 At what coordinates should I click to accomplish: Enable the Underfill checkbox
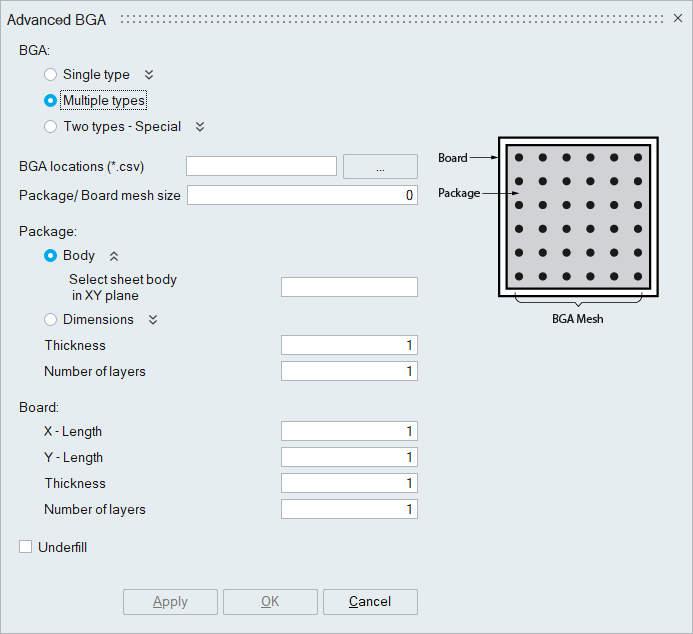[26, 547]
